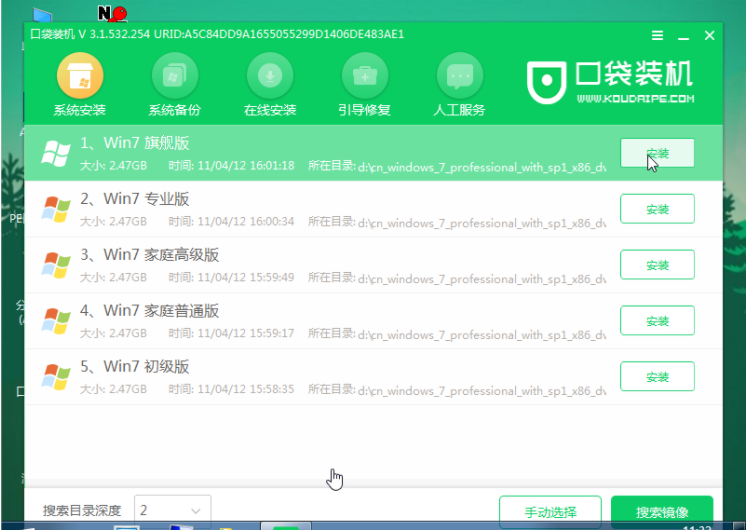Open the desktop computer icon at top left
The width and height of the screenshot is (746, 530).
click(42, 15)
